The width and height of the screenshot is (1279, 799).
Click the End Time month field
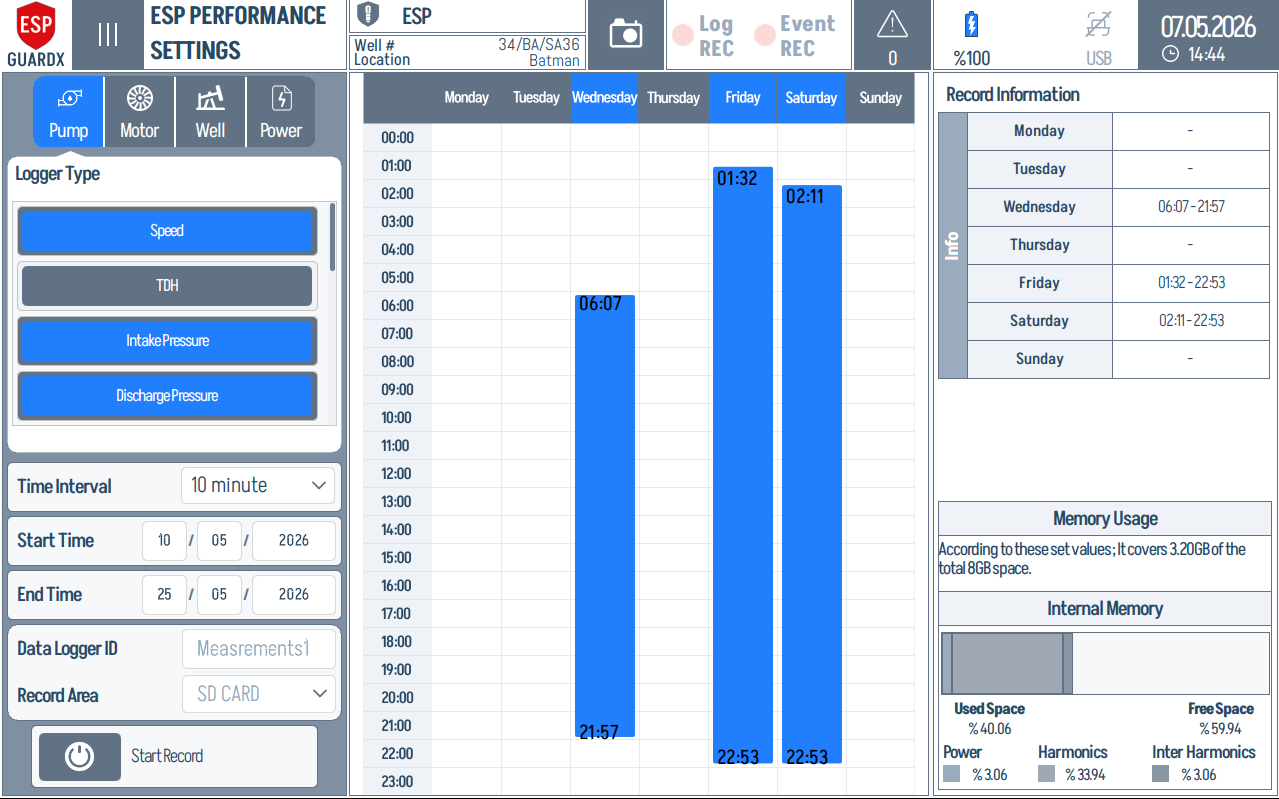coord(219,594)
